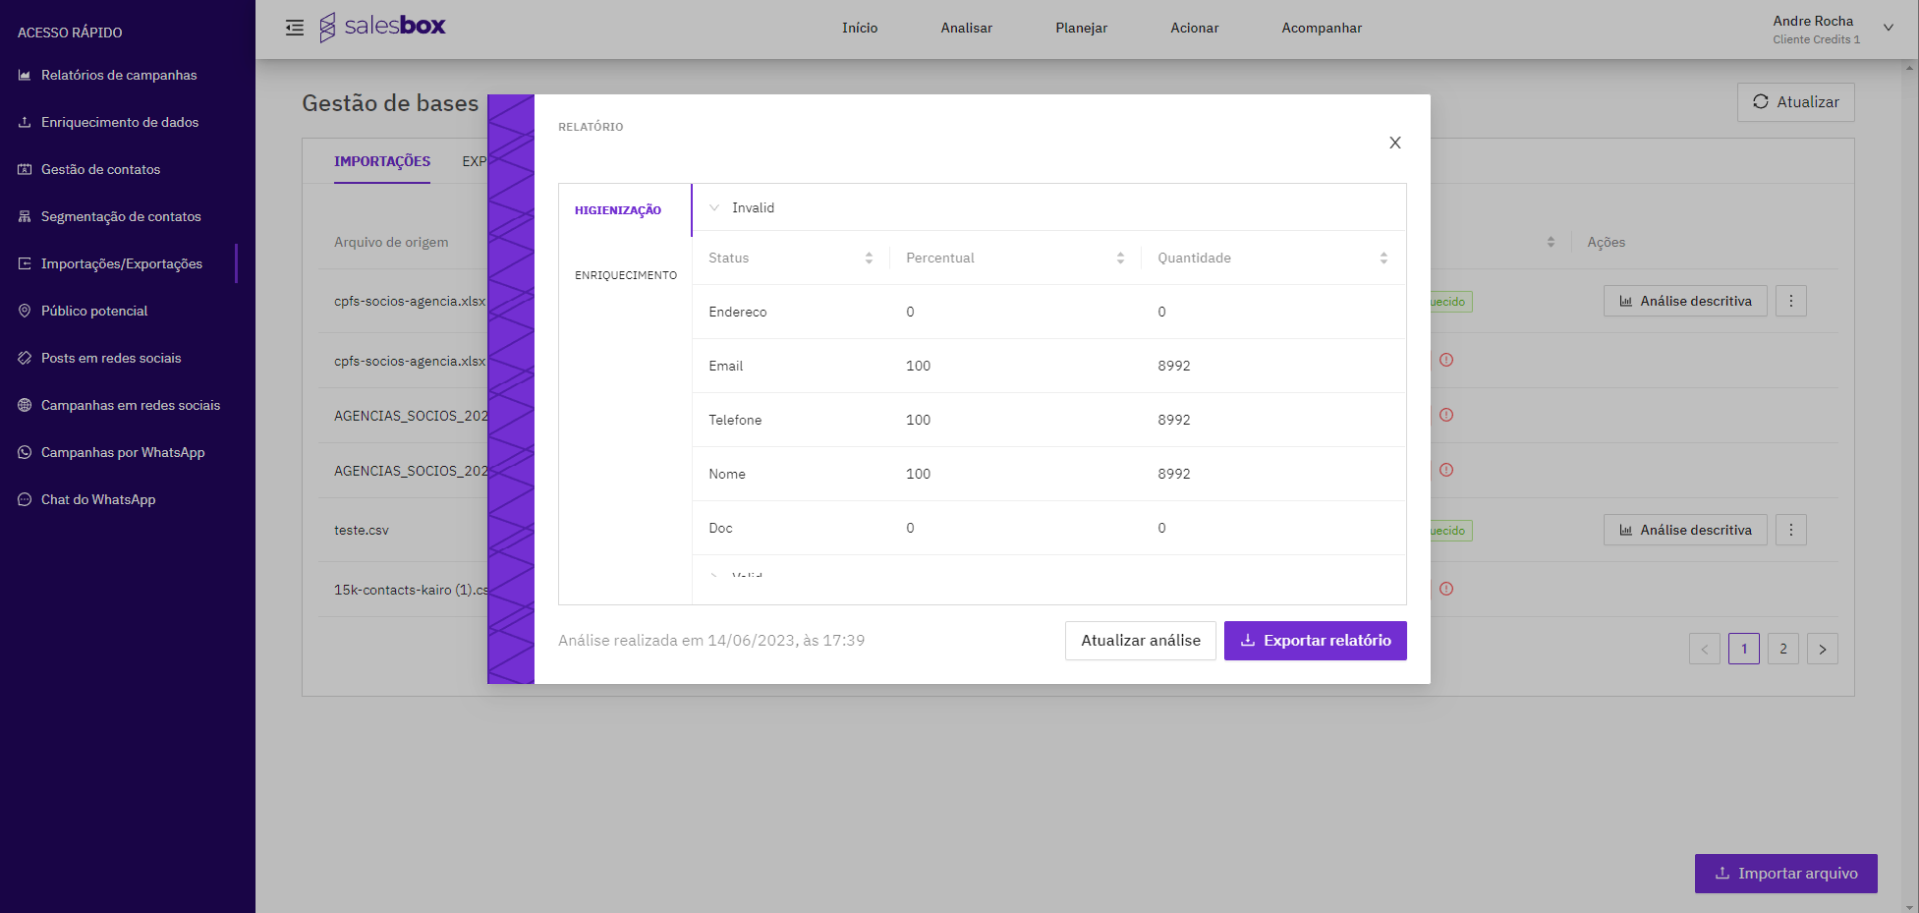
Task: Switch to the Enriquecimento tab
Action: [625, 275]
